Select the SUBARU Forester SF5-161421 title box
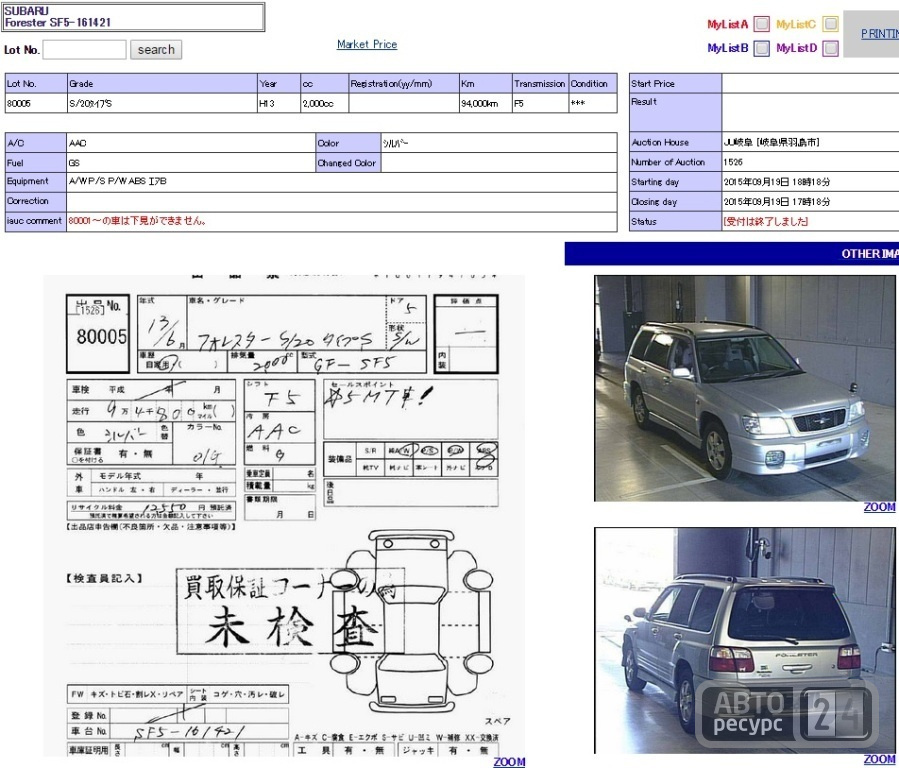The image size is (899, 768). (134, 17)
